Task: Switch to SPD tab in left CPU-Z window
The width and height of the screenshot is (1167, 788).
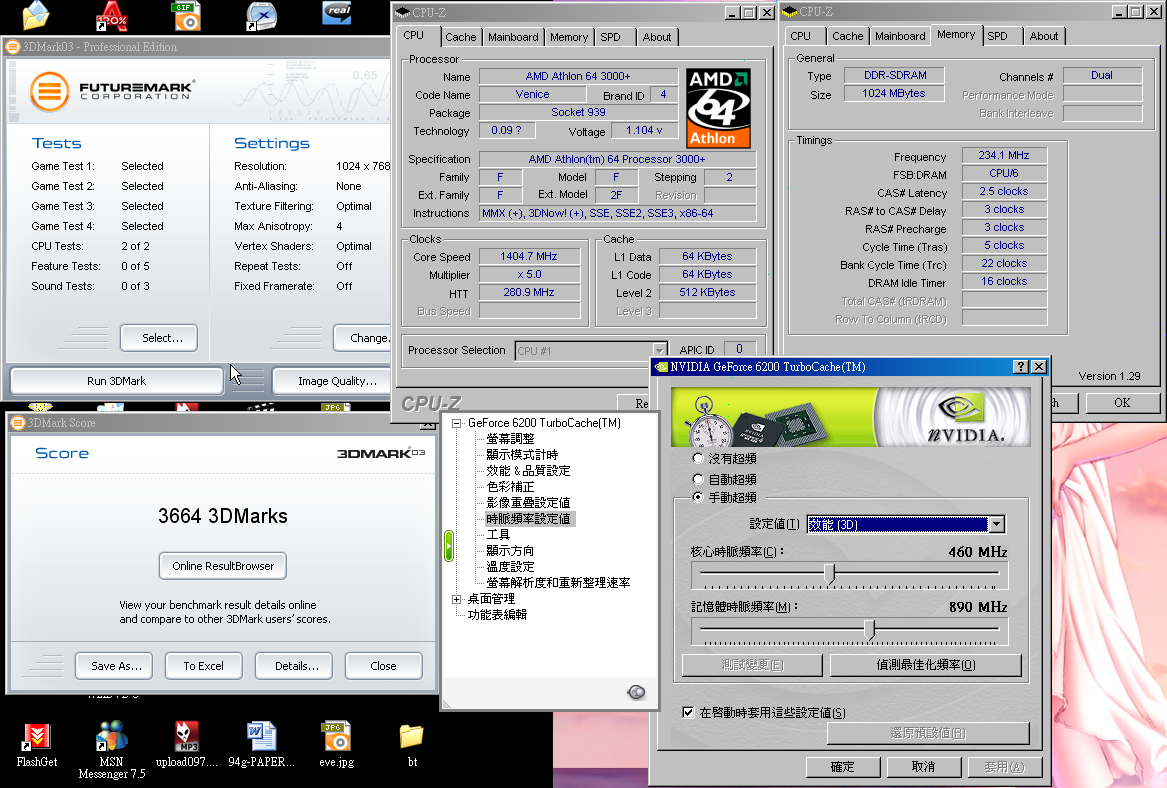Action: click(x=610, y=37)
